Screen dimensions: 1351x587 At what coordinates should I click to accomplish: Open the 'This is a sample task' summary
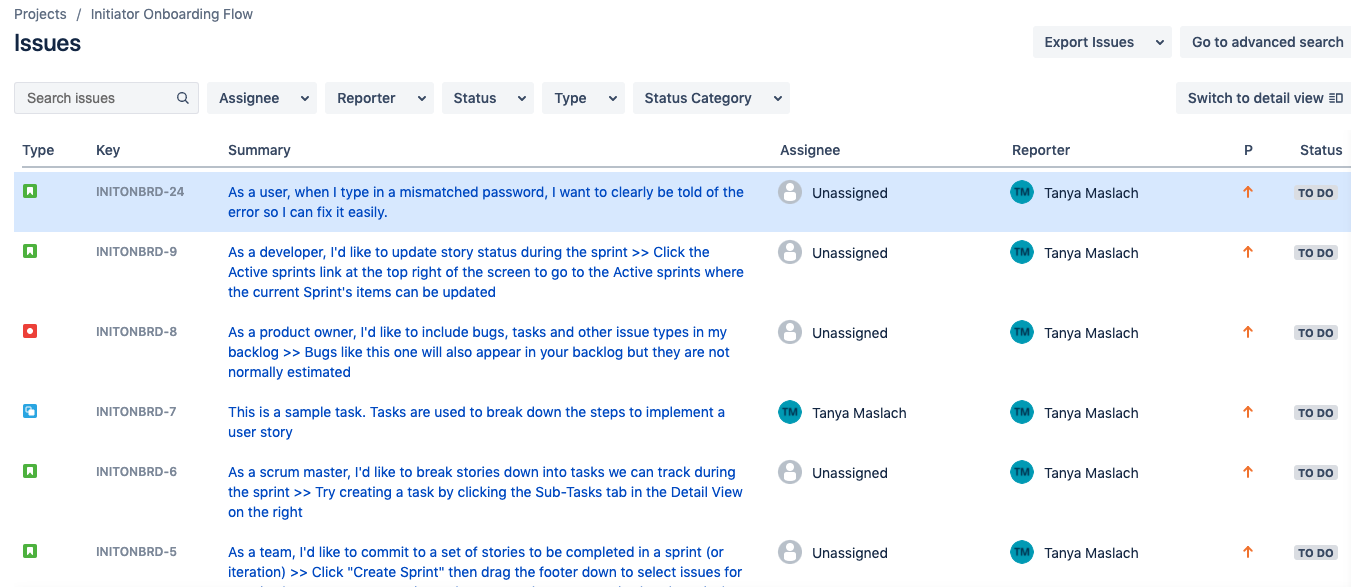coord(477,422)
